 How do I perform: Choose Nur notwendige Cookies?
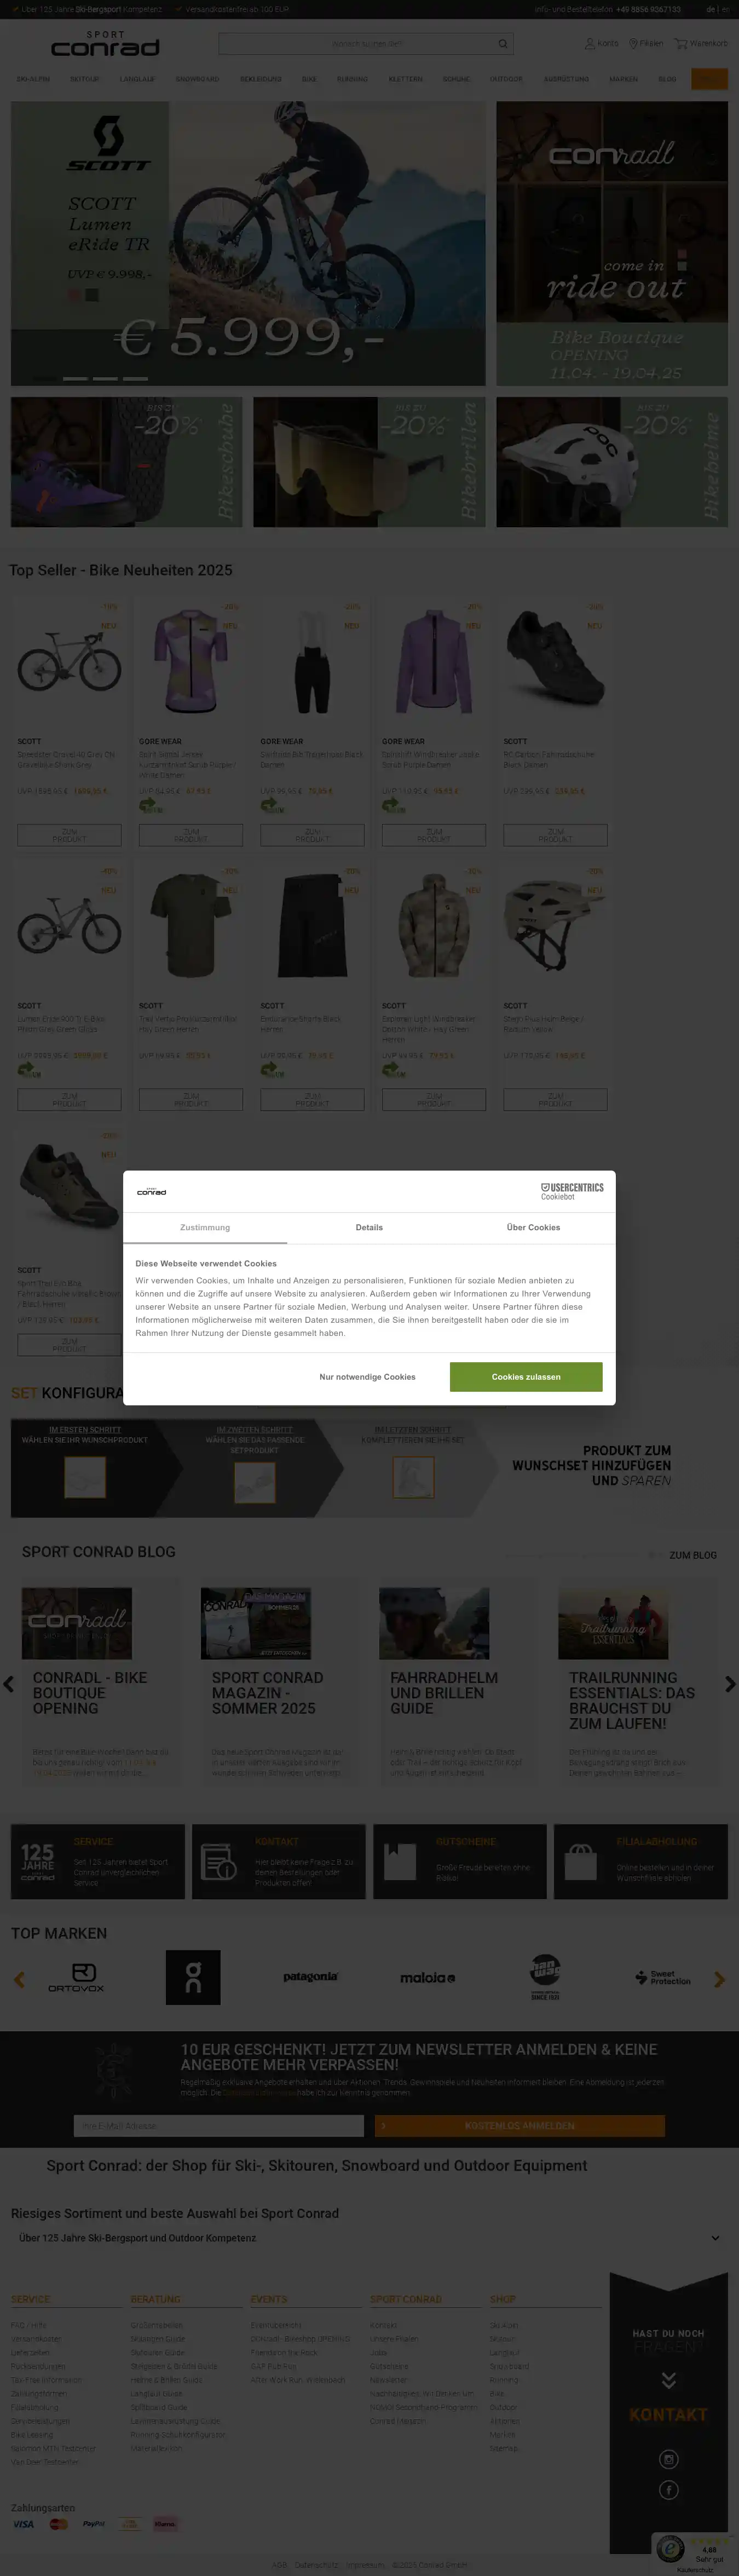(367, 1376)
